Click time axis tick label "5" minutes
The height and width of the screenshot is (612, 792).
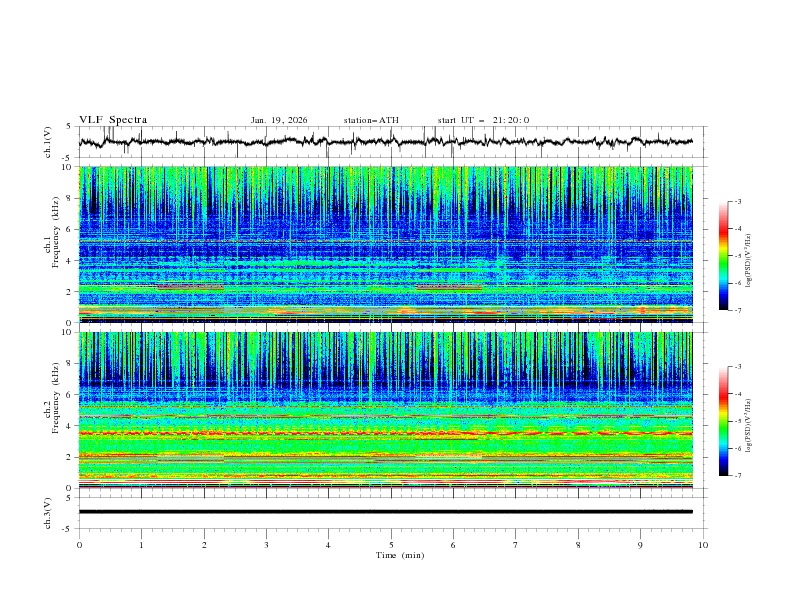point(391,545)
